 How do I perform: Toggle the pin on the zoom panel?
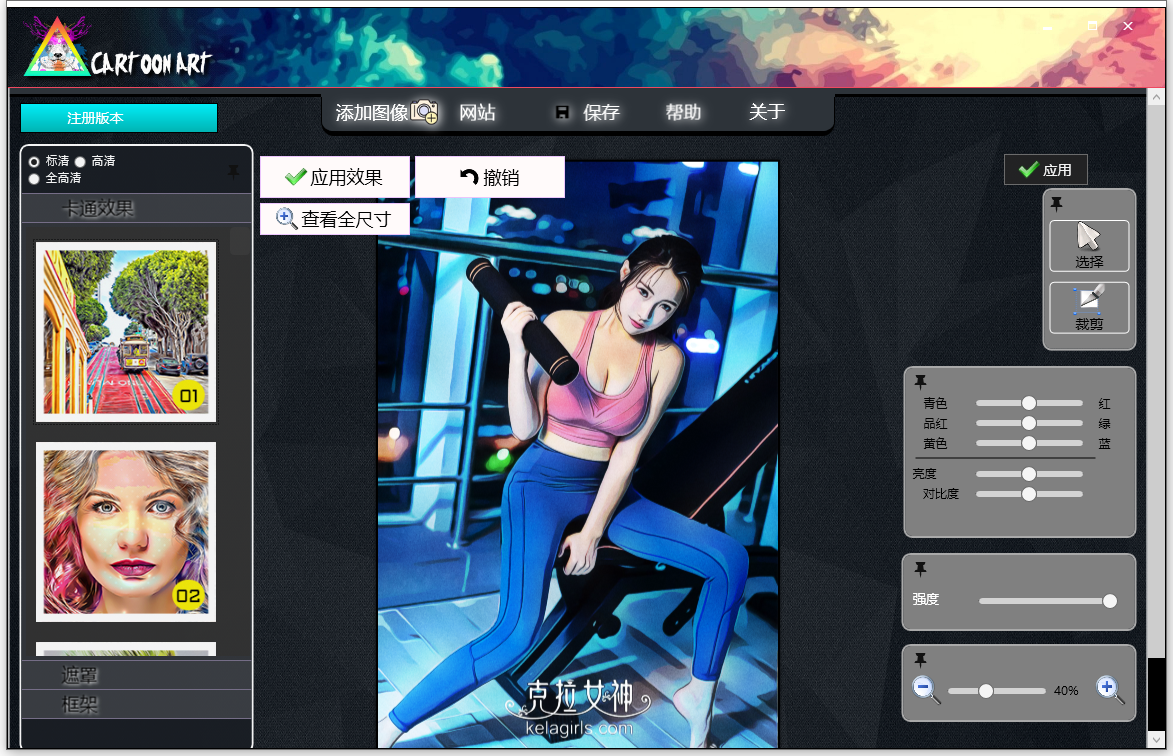(920, 660)
